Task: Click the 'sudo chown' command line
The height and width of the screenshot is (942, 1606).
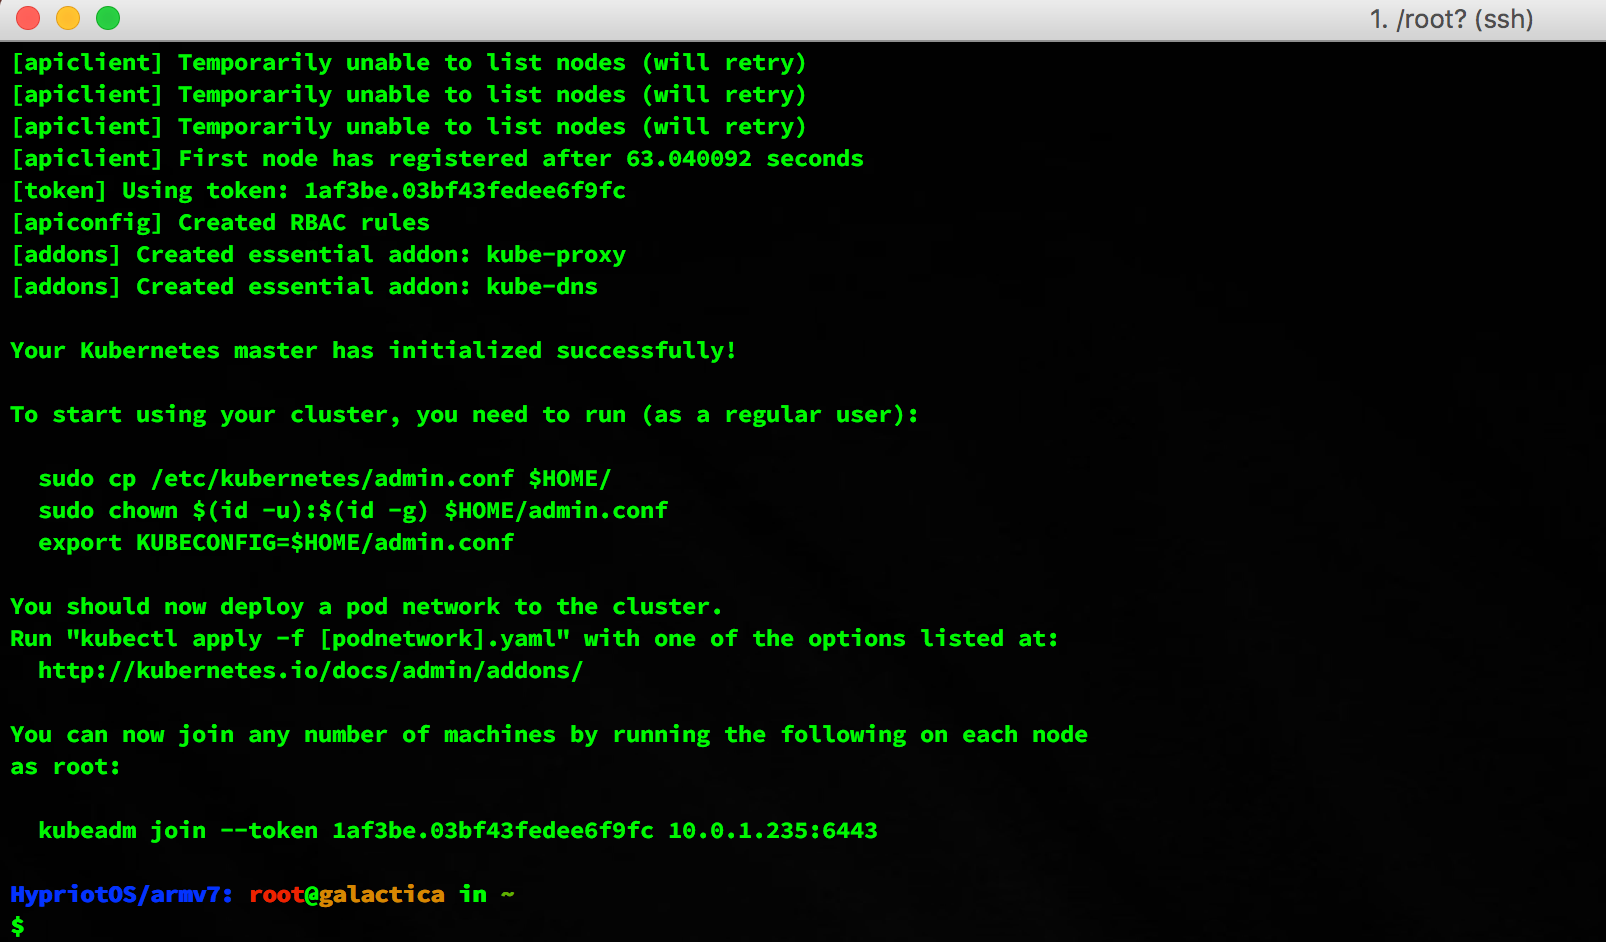Action: click(x=353, y=511)
